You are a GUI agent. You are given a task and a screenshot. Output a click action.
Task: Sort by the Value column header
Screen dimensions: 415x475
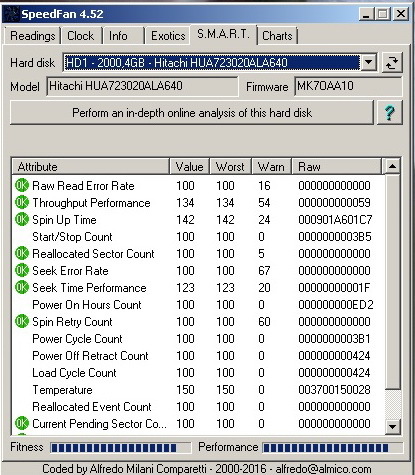pyautogui.click(x=190, y=166)
